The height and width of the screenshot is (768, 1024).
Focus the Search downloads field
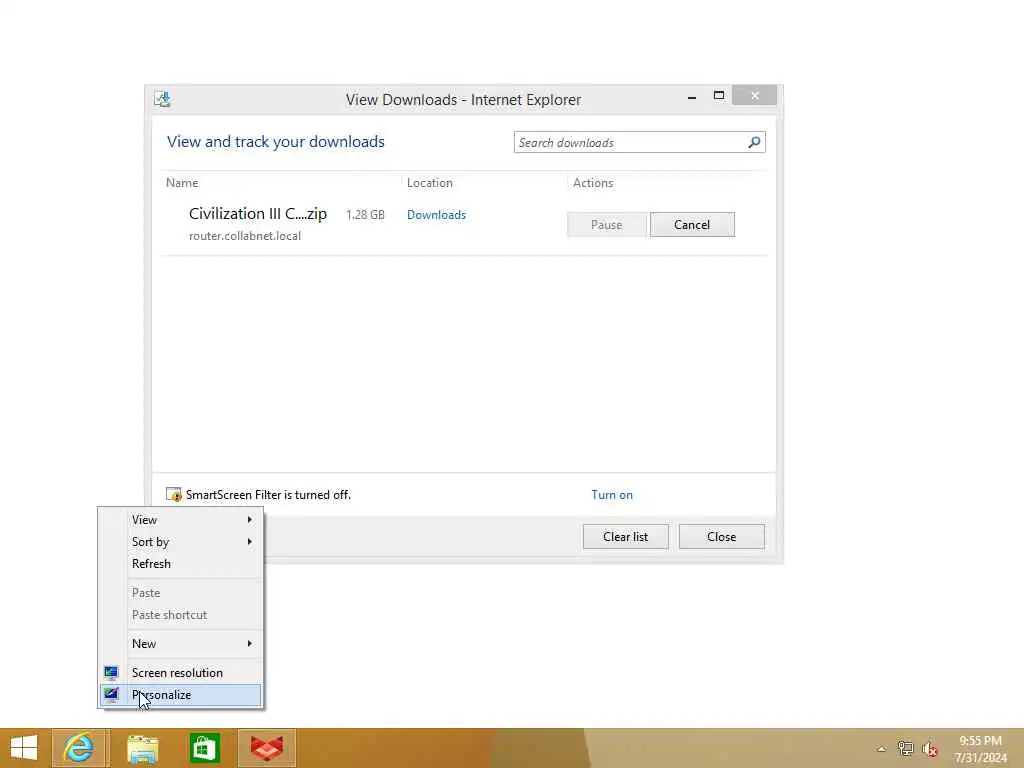pyautogui.click(x=639, y=142)
